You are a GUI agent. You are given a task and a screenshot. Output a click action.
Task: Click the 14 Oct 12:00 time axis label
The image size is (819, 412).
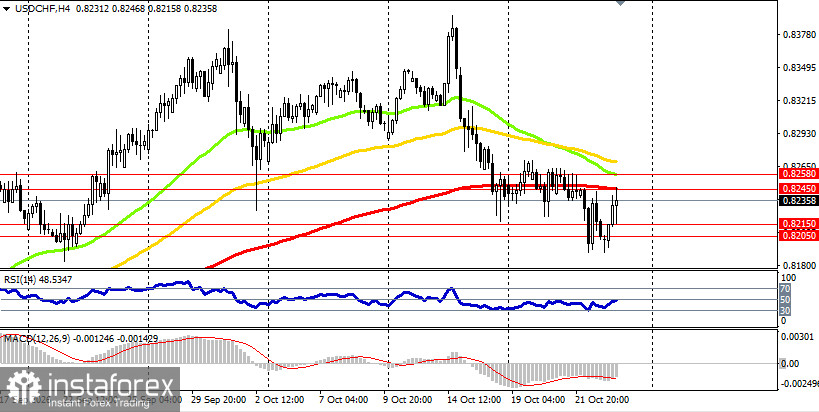(x=474, y=400)
